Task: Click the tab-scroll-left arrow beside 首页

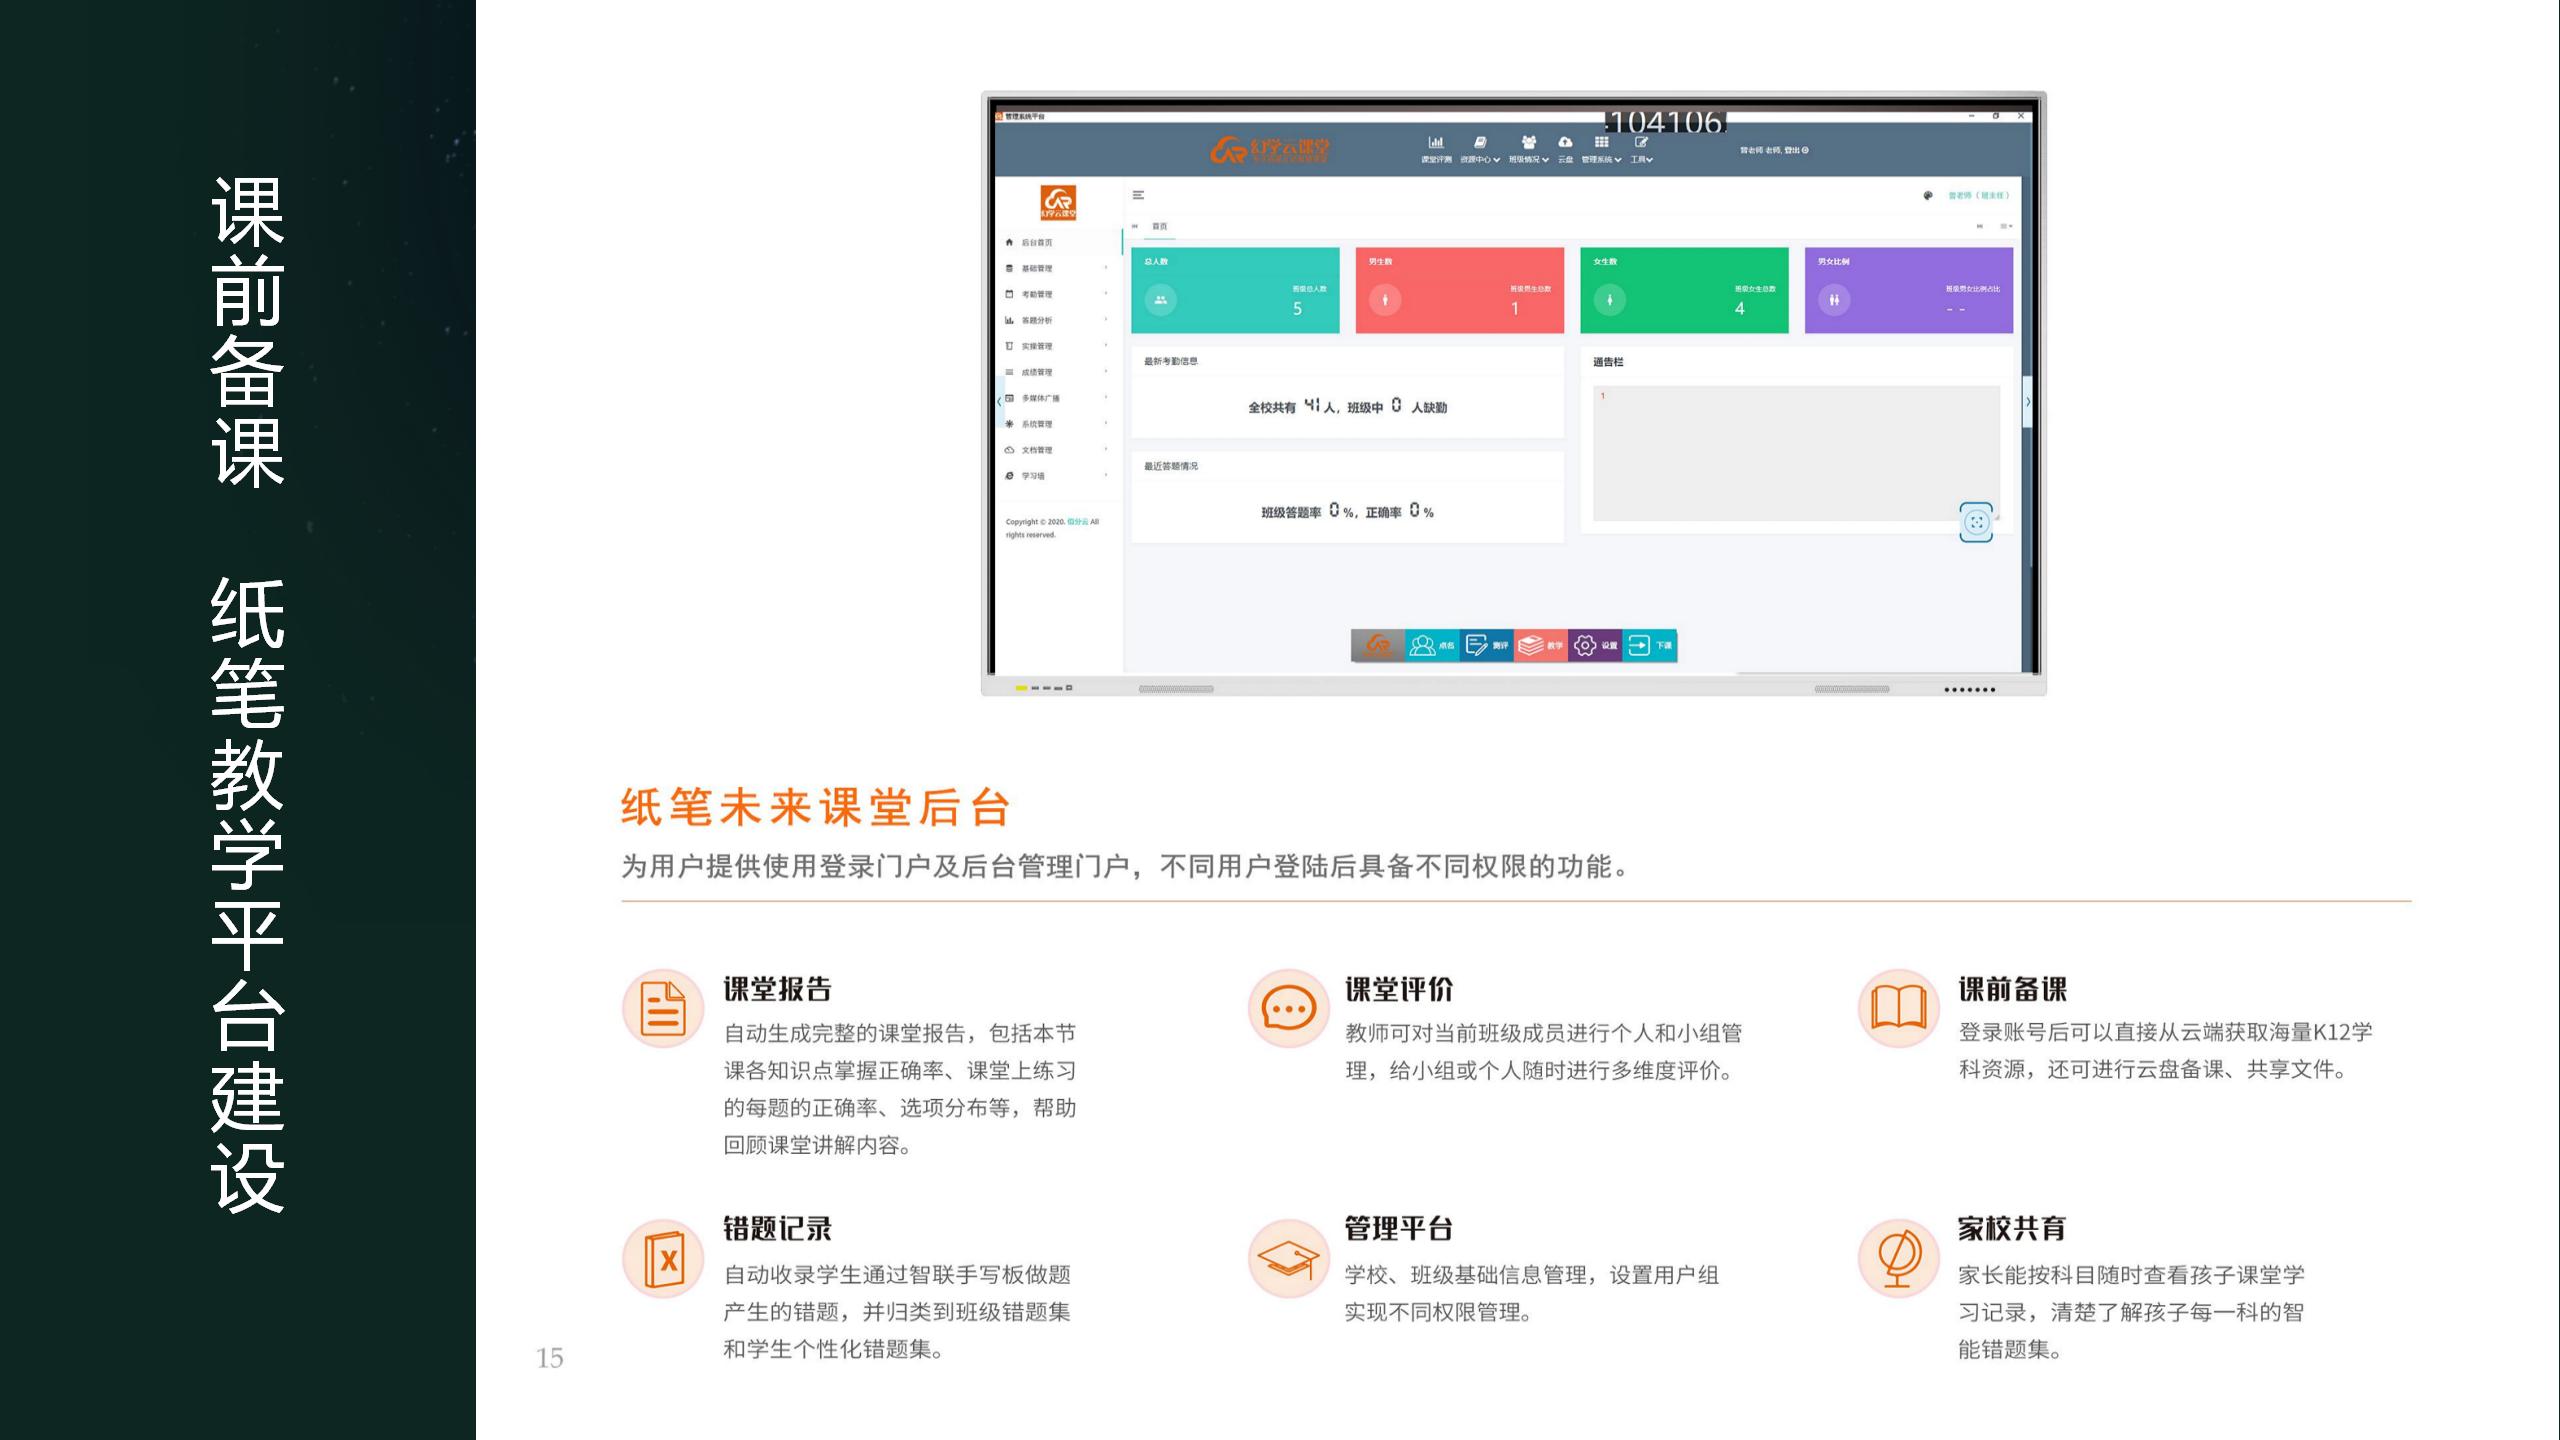Action: (1135, 226)
